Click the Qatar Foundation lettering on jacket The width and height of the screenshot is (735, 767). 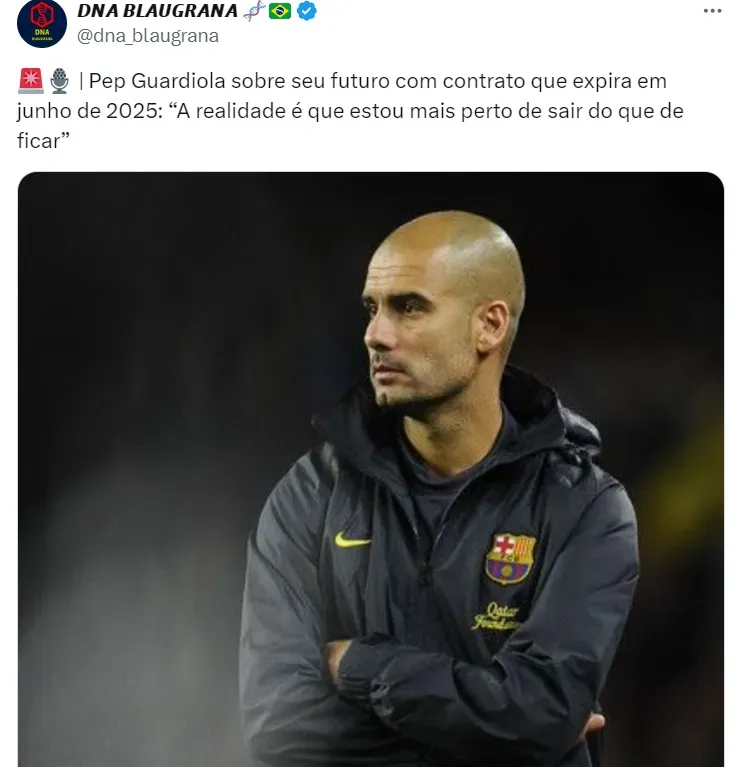pos(496,617)
